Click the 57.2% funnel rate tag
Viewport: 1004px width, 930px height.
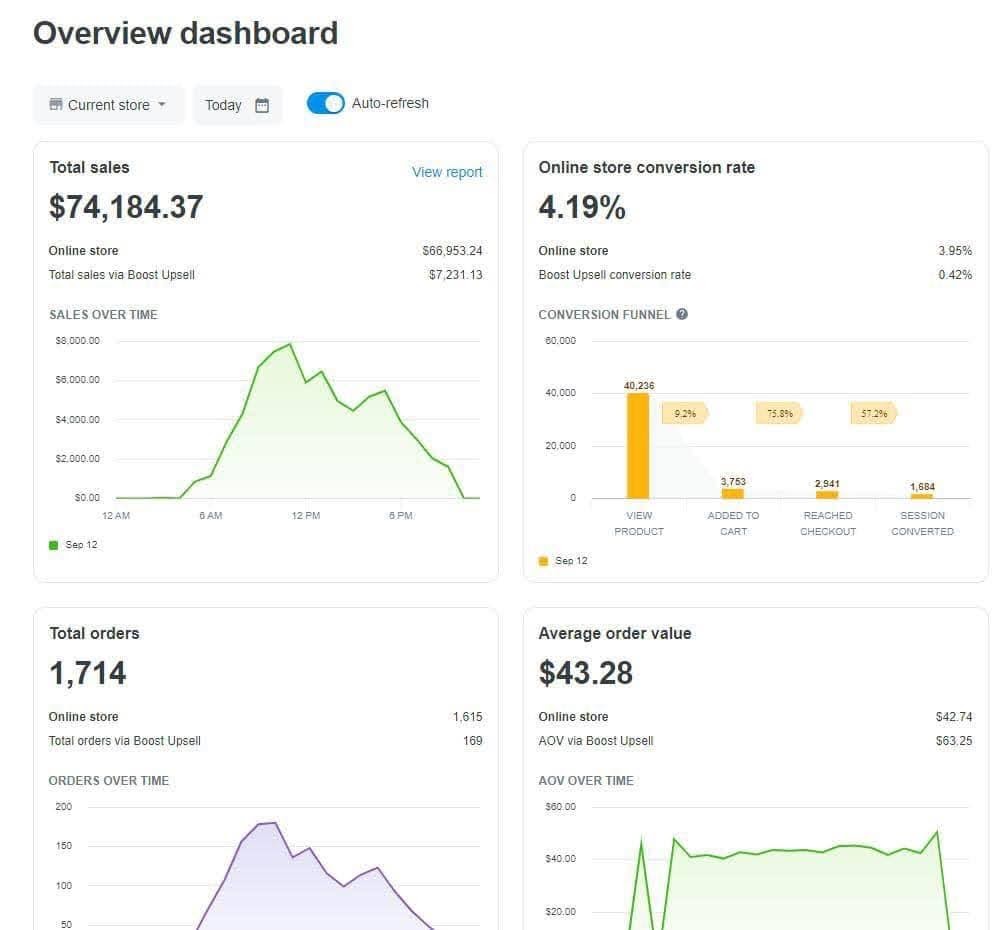[873, 414]
